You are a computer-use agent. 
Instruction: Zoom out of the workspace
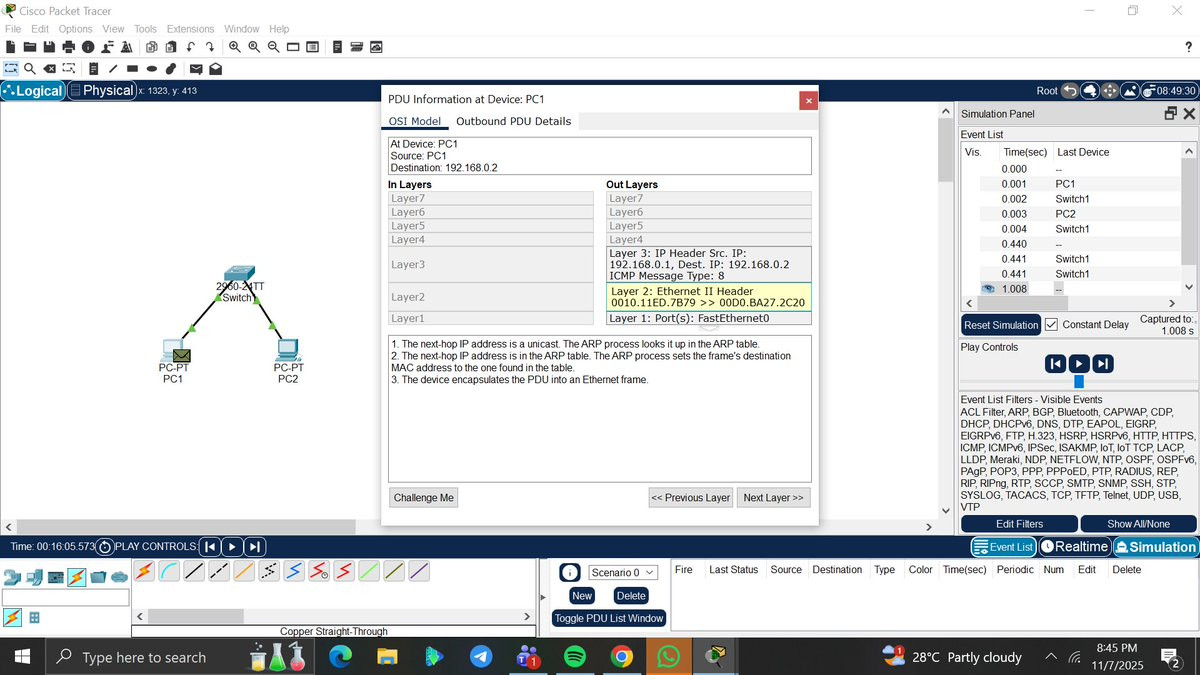point(274,47)
